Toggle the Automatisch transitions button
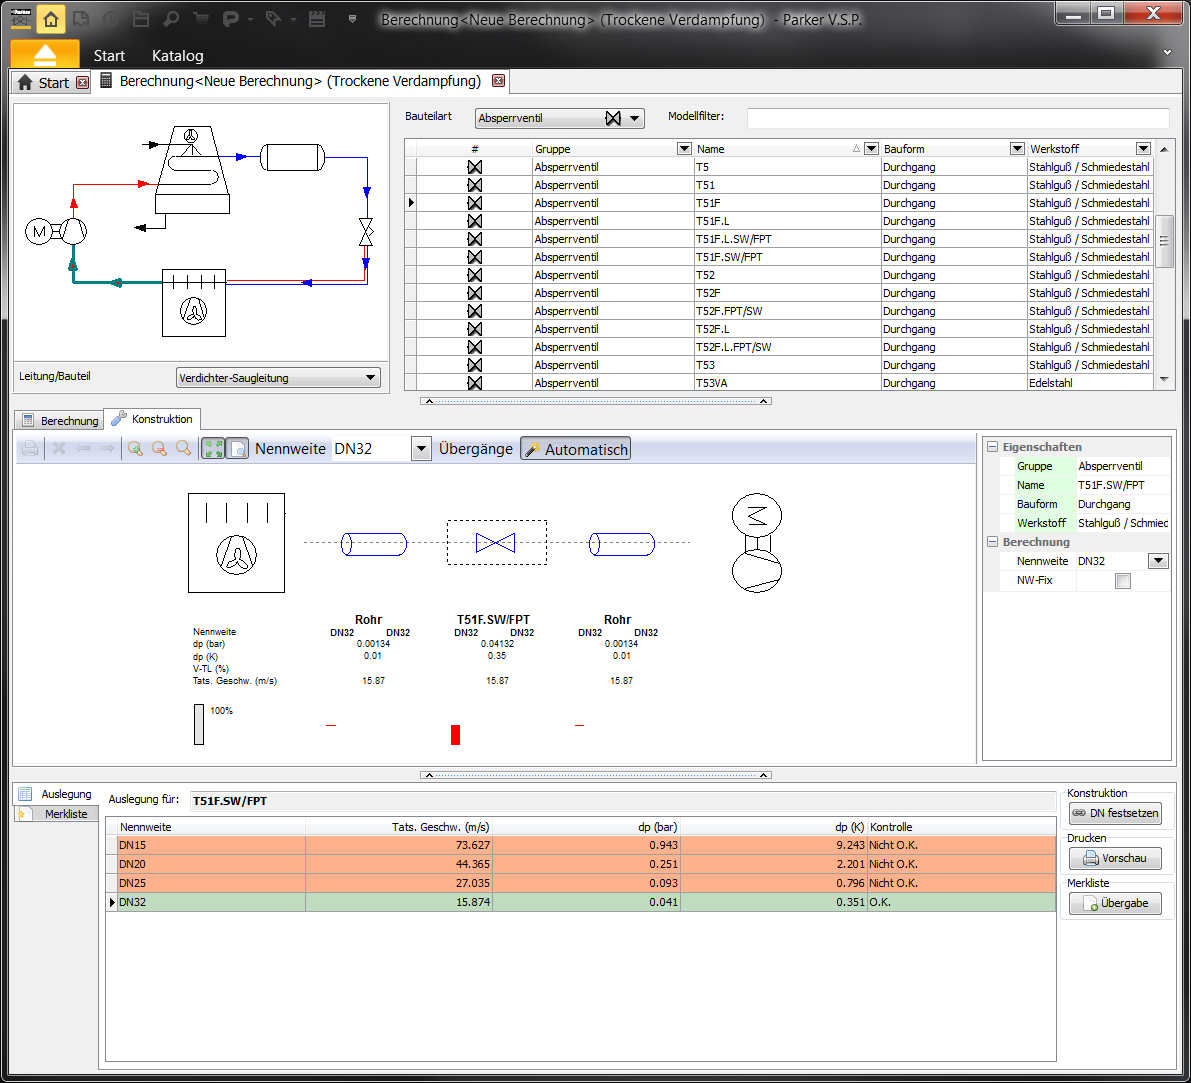Viewport: 1191px width, 1083px height. click(576, 449)
